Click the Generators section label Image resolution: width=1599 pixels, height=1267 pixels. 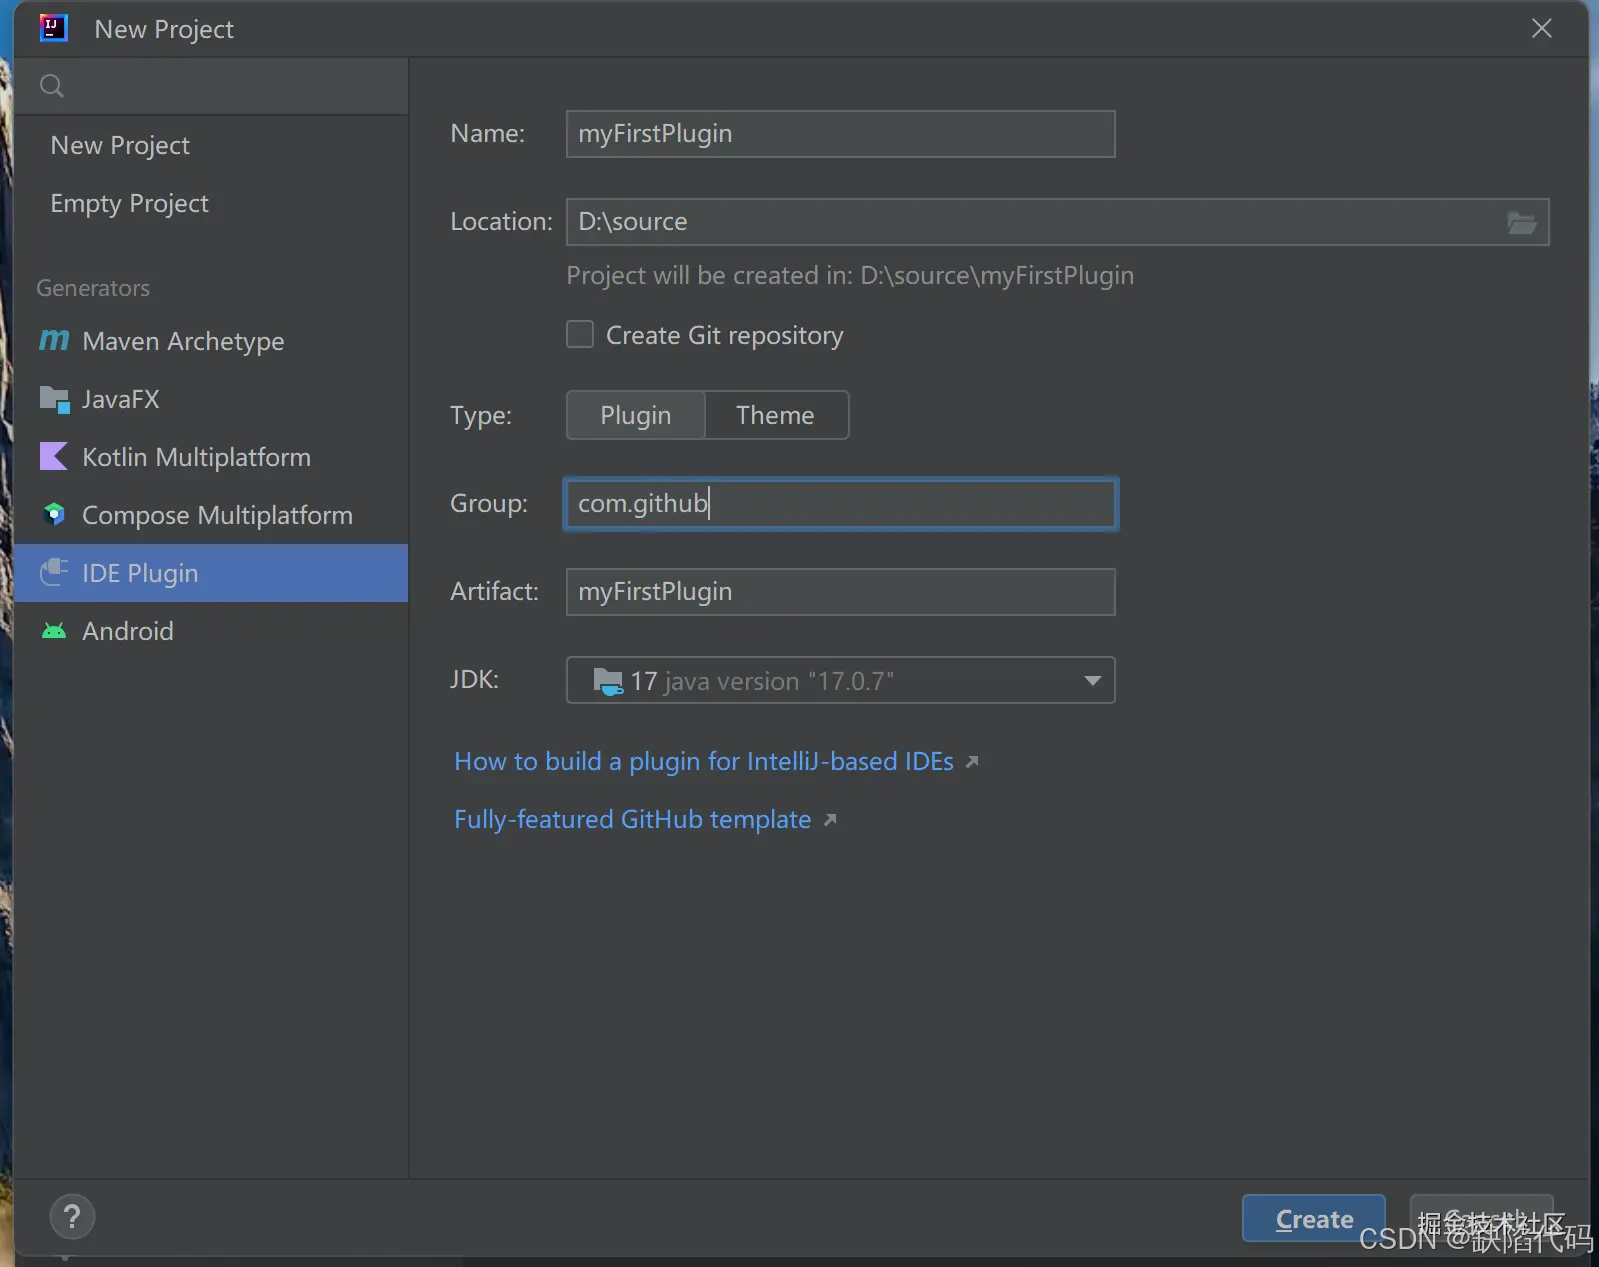93,288
